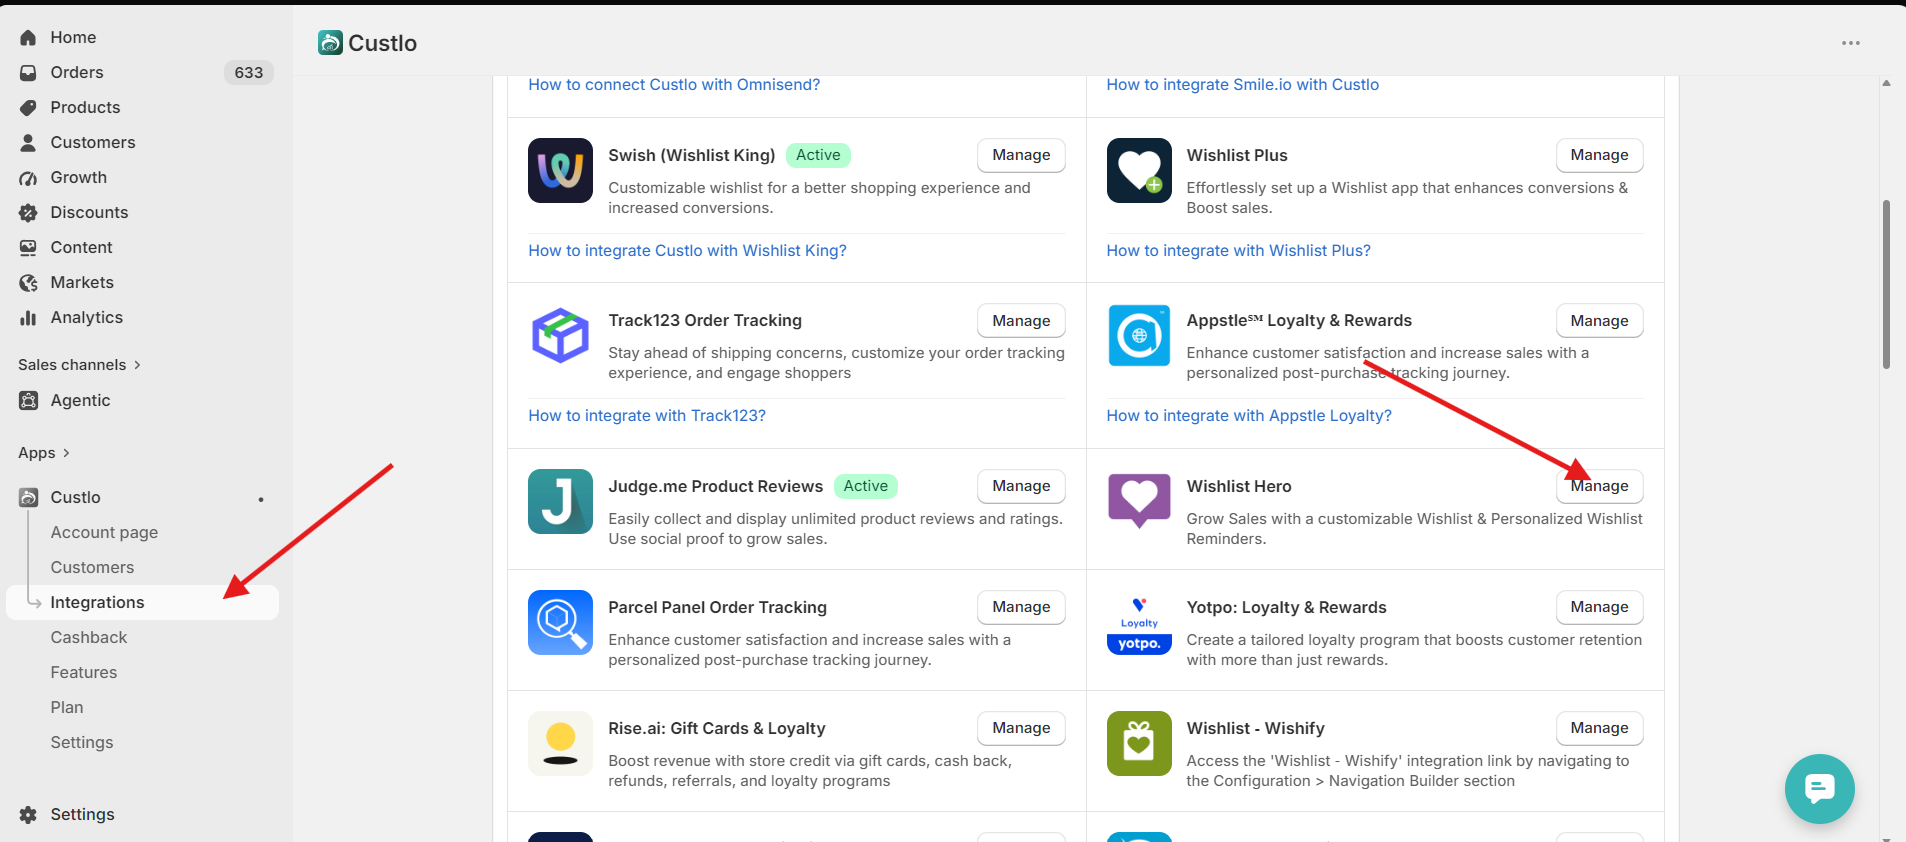
Task: Click the Discounts badge icon
Action: tap(28, 212)
